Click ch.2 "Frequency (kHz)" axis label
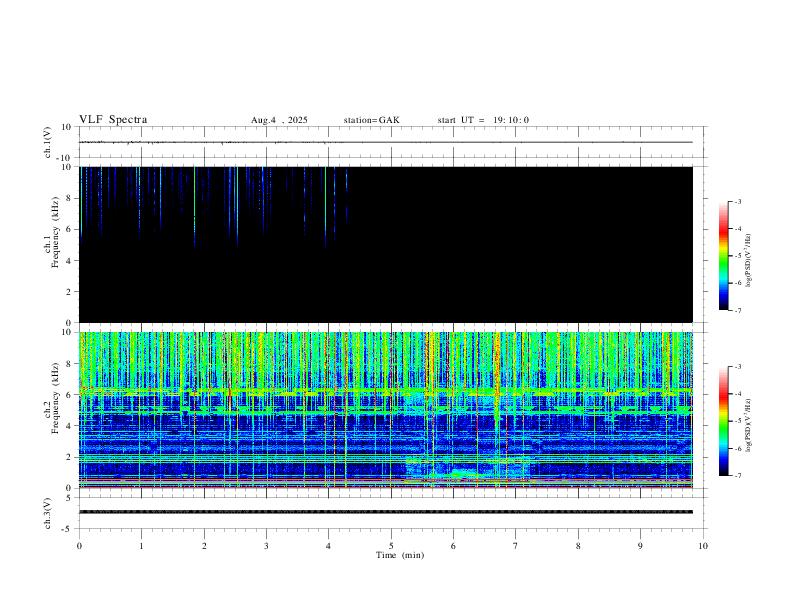Viewport: 792px width, 612px height. [55, 398]
